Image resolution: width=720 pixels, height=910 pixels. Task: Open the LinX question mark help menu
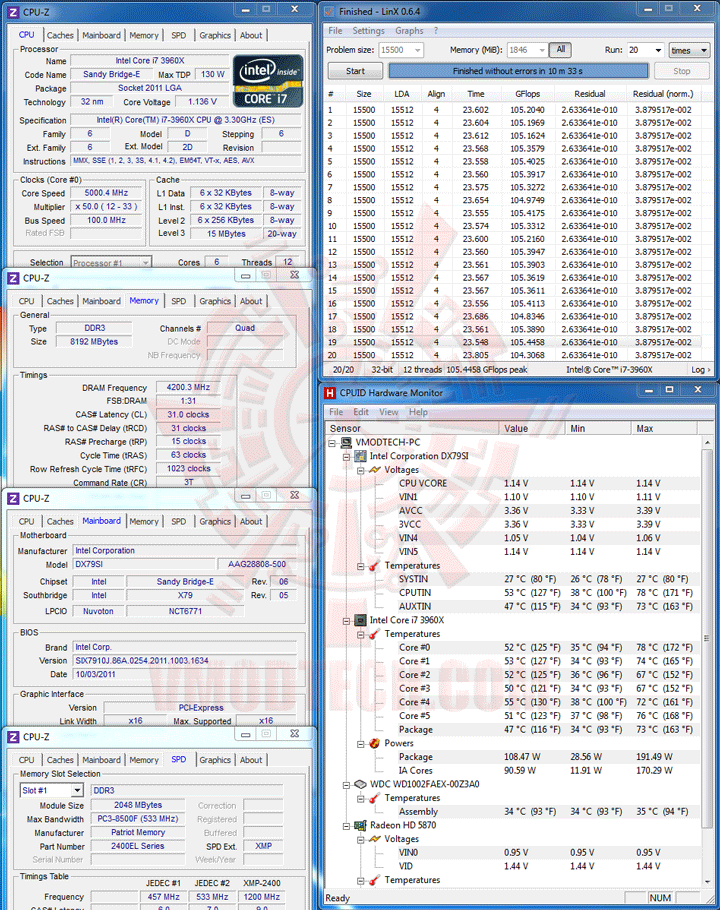[436, 31]
